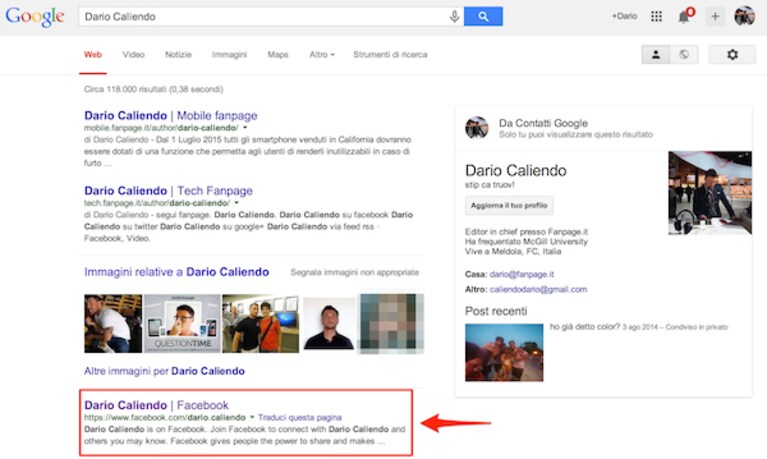Click email dario@fanpage.it
The image size is (767, 459).
522,274
